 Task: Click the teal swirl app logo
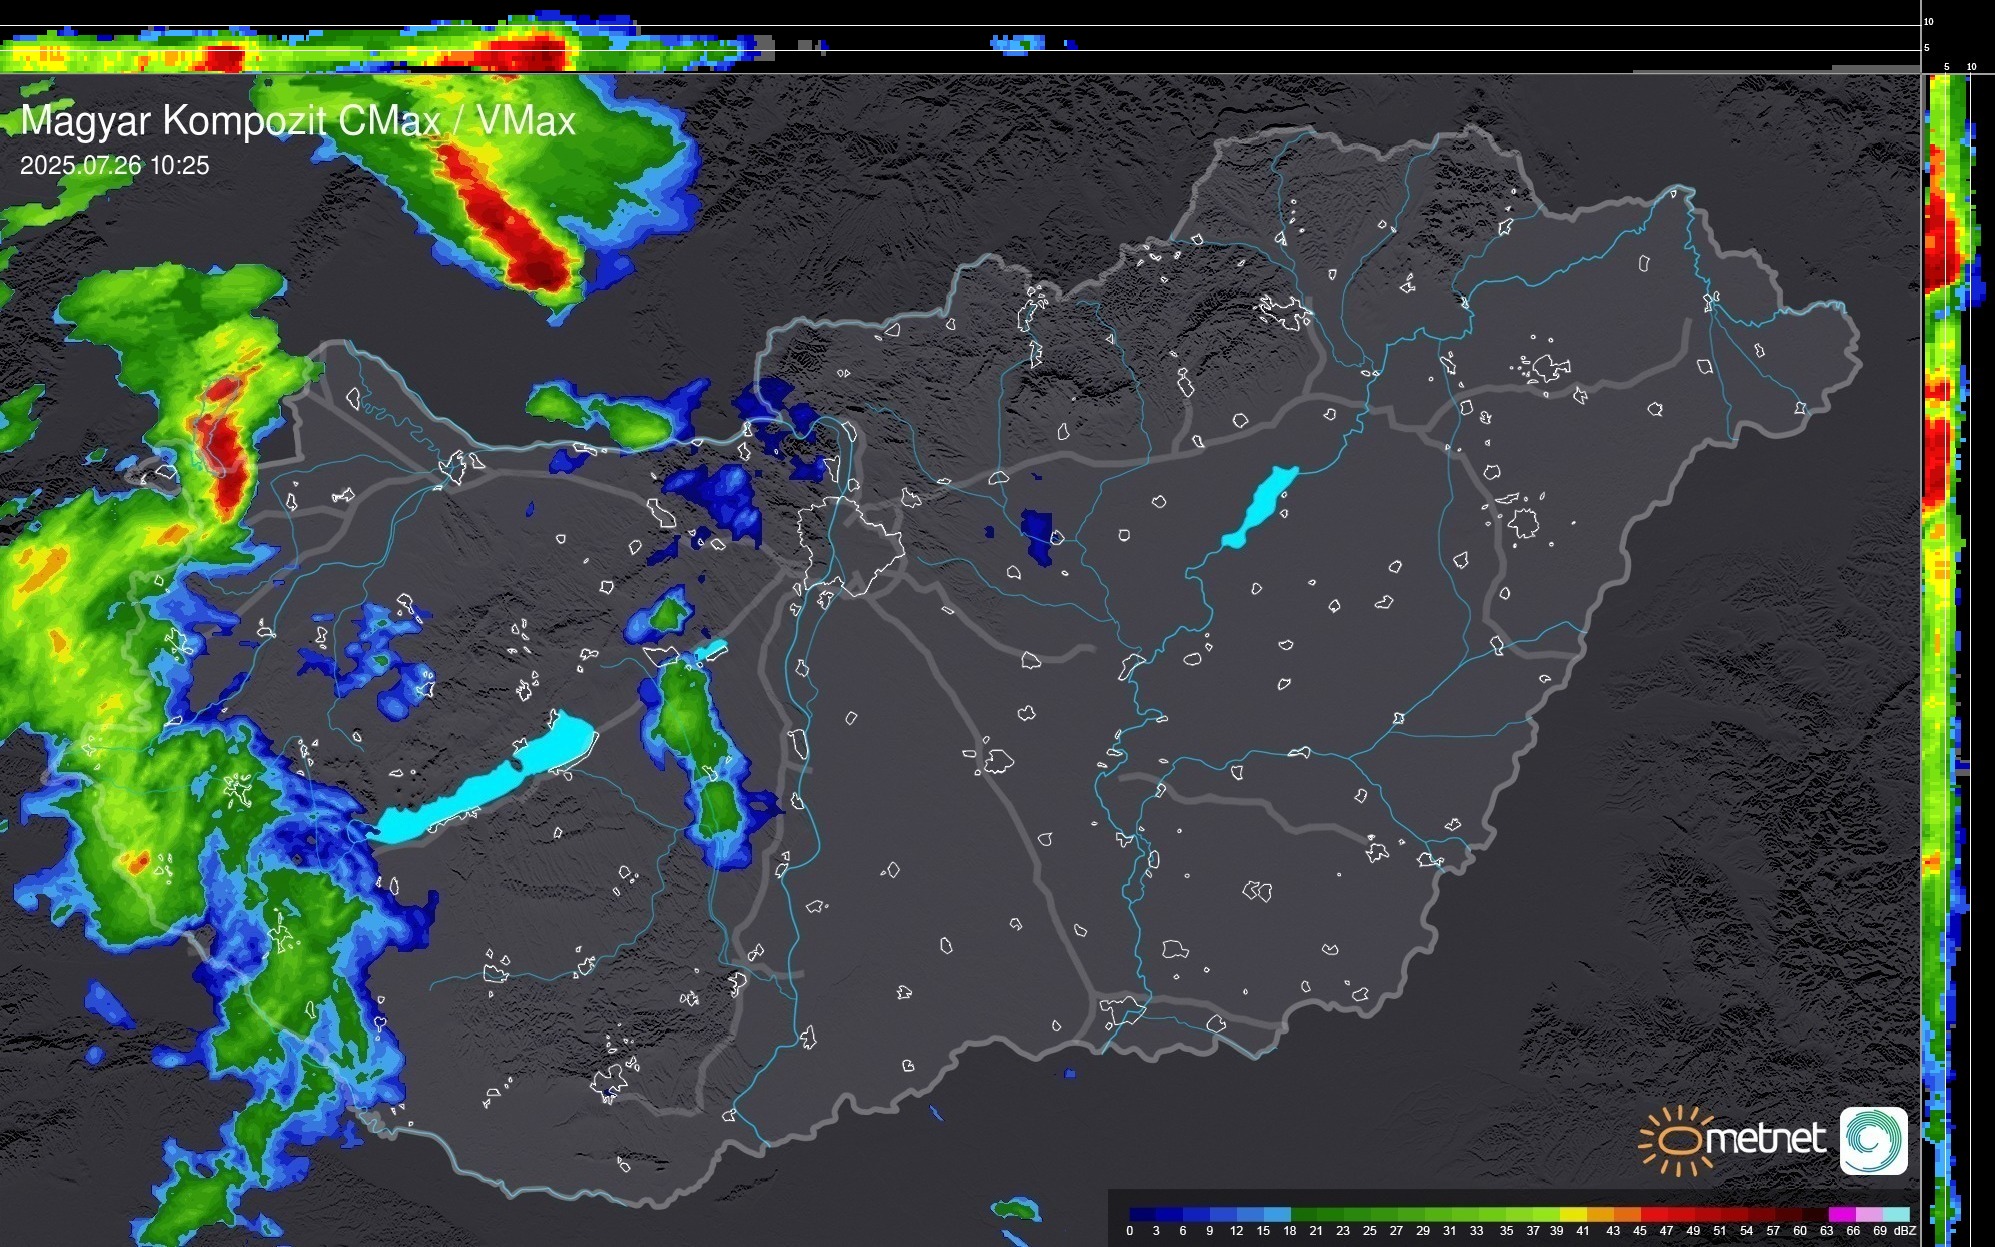point(1873,1140)
